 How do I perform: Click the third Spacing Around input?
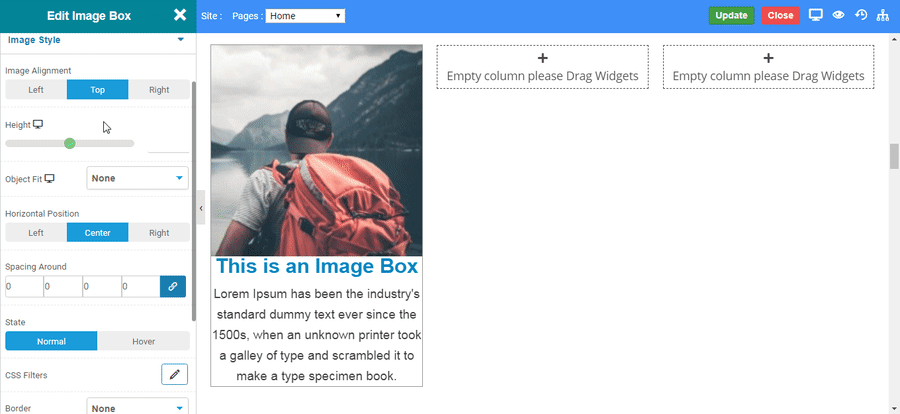(102, 287)
